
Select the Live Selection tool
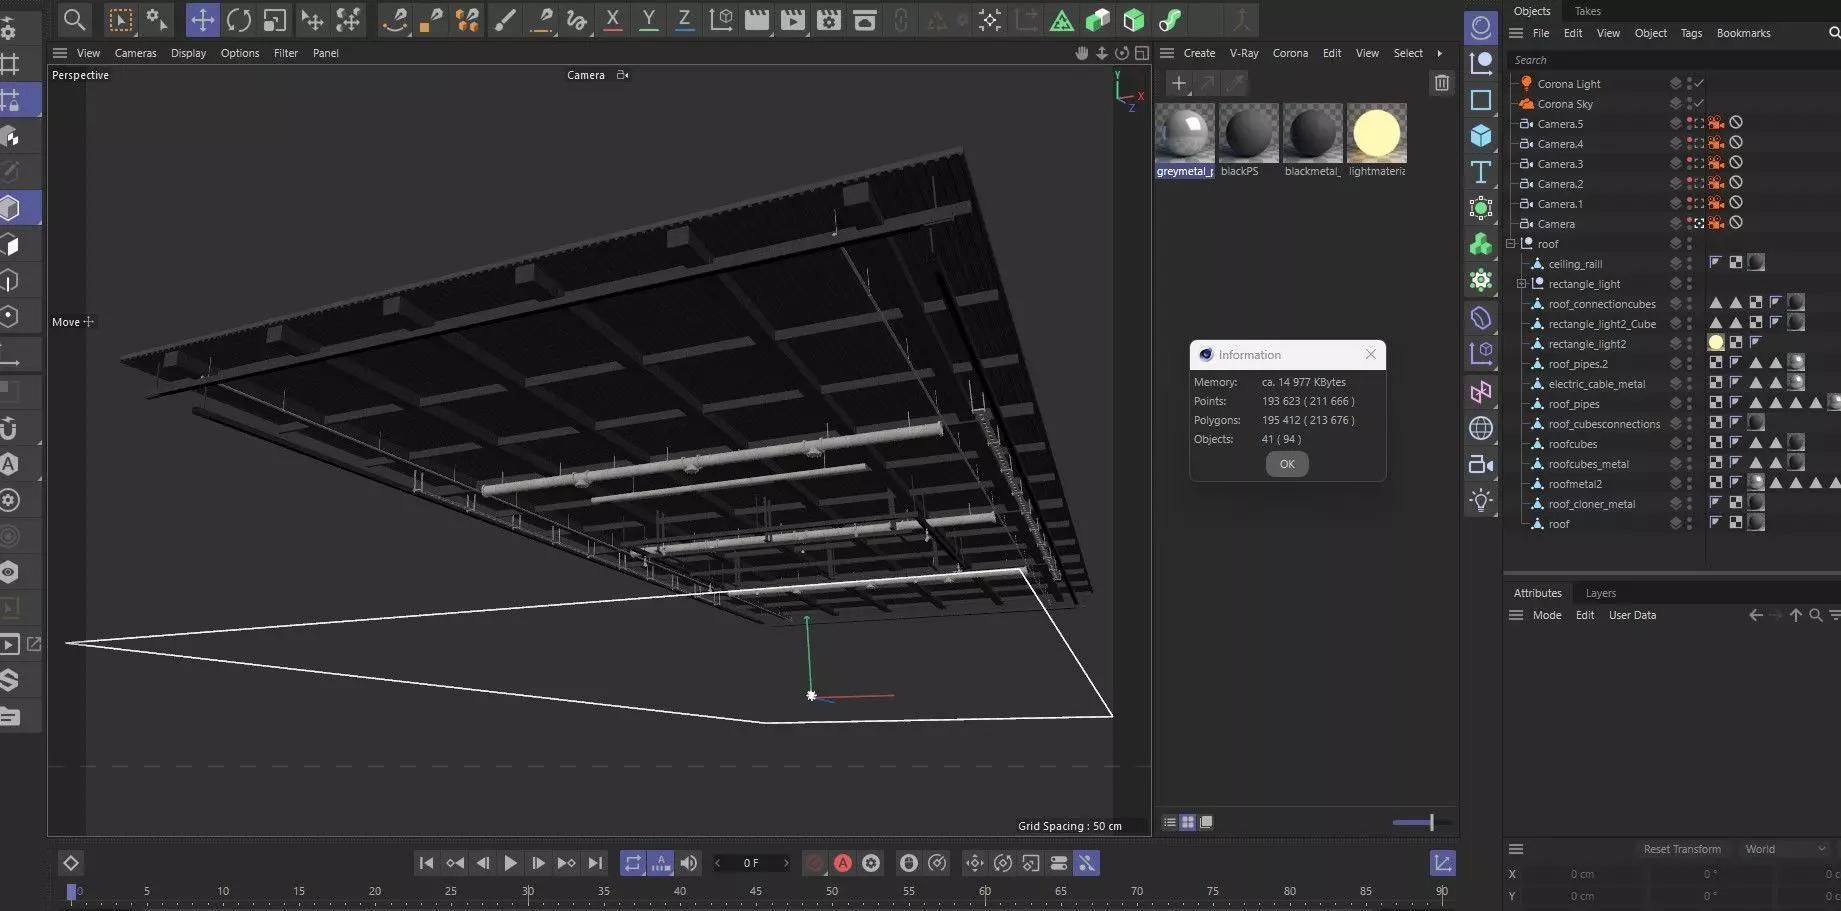pyautogui.click(x=120, y=20)
